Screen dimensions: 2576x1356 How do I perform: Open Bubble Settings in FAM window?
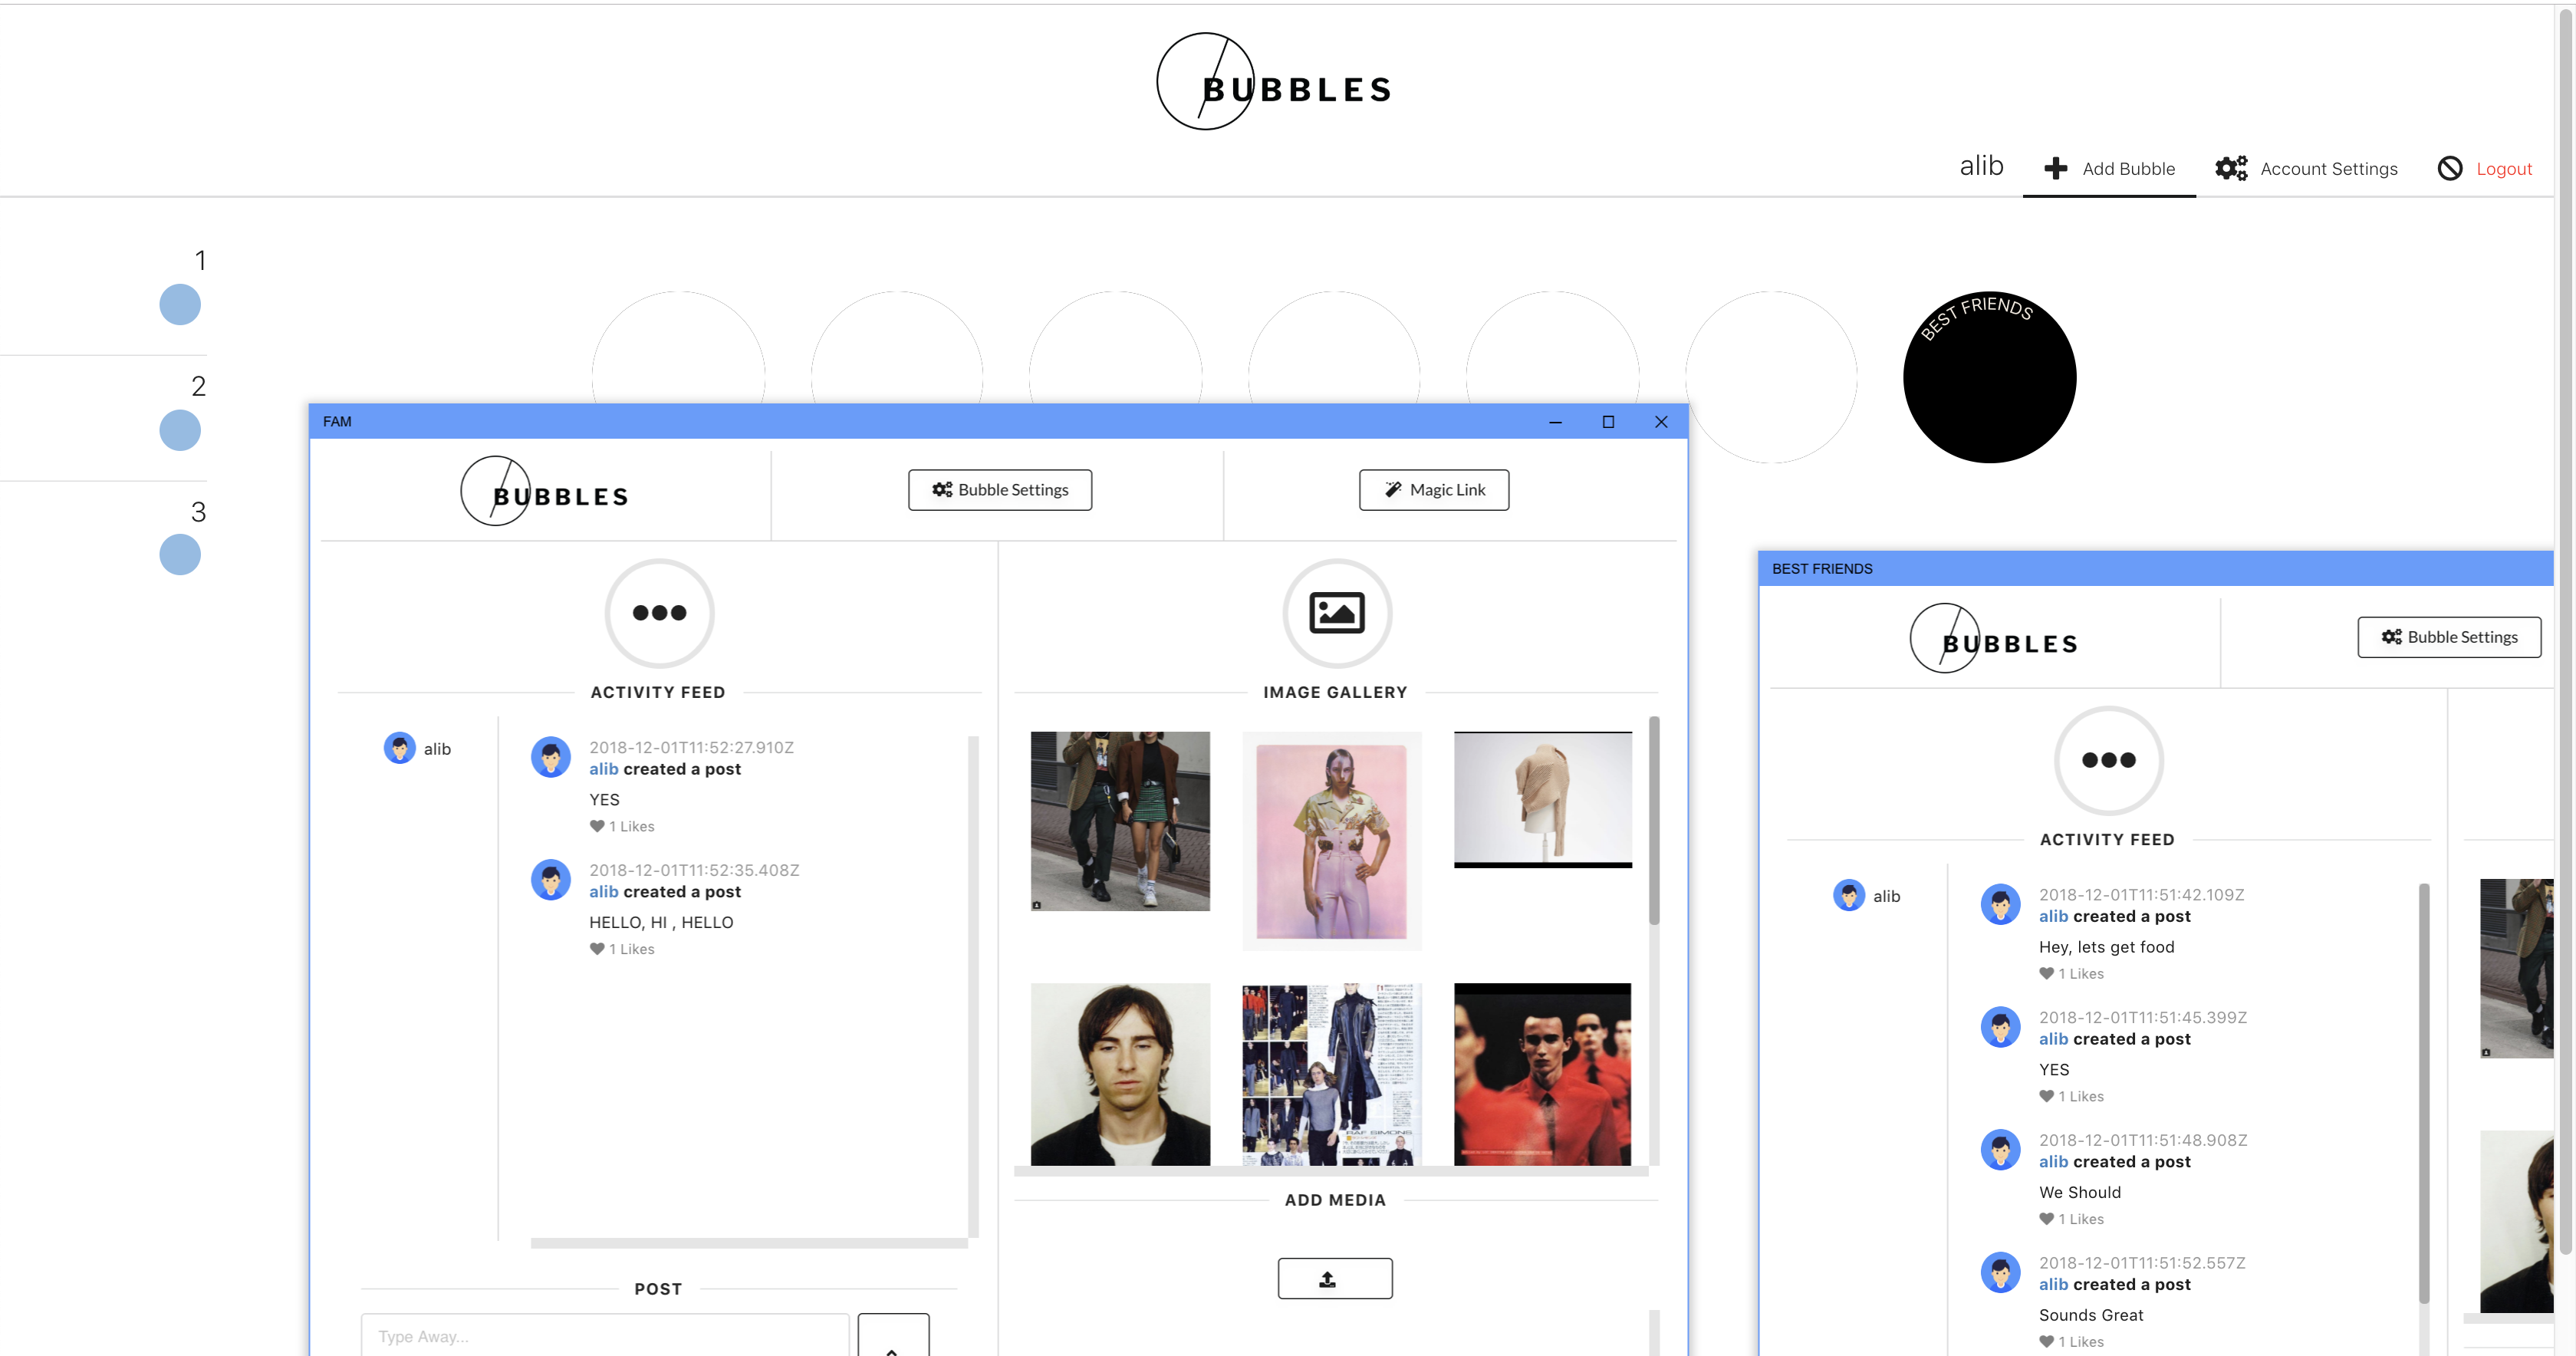tap(1000, 490)
